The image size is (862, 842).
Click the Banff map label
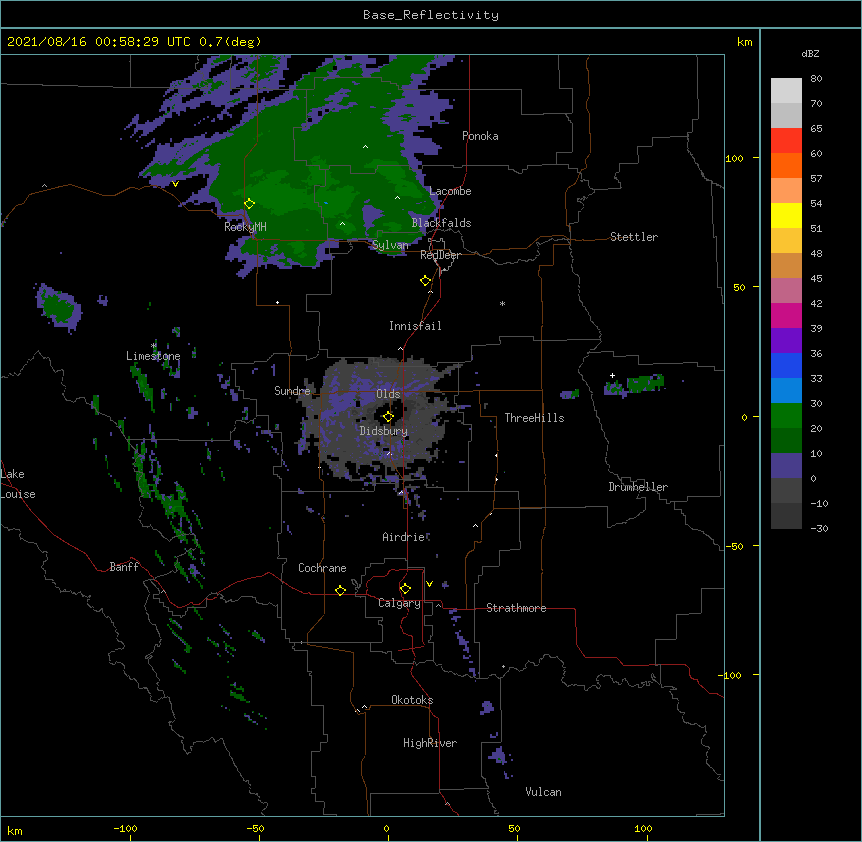(124, 567)
